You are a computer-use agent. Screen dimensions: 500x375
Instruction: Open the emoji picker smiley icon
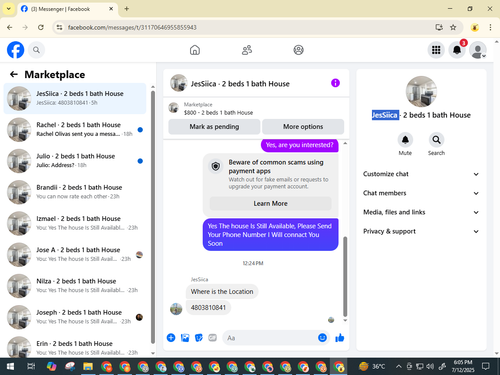click(322, 338)
